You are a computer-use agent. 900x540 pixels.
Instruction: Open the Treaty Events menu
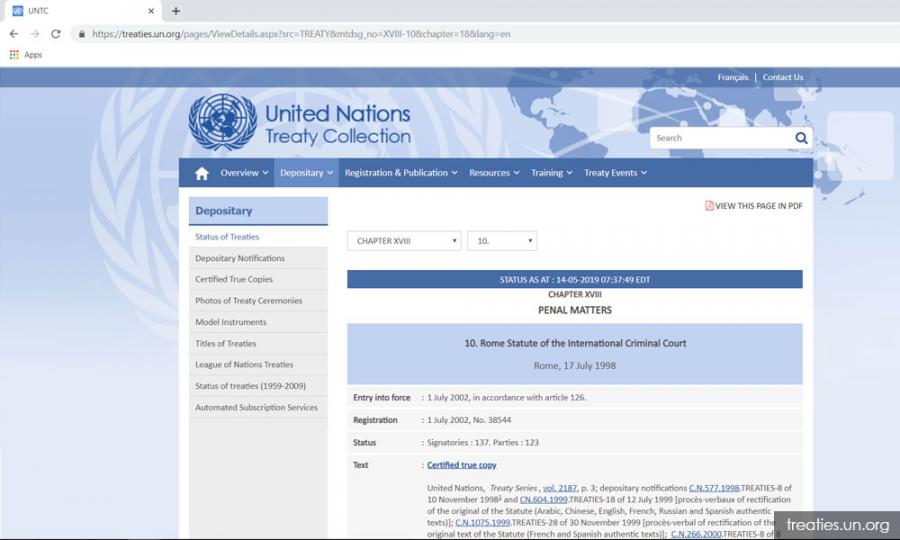tap(615, 173)
